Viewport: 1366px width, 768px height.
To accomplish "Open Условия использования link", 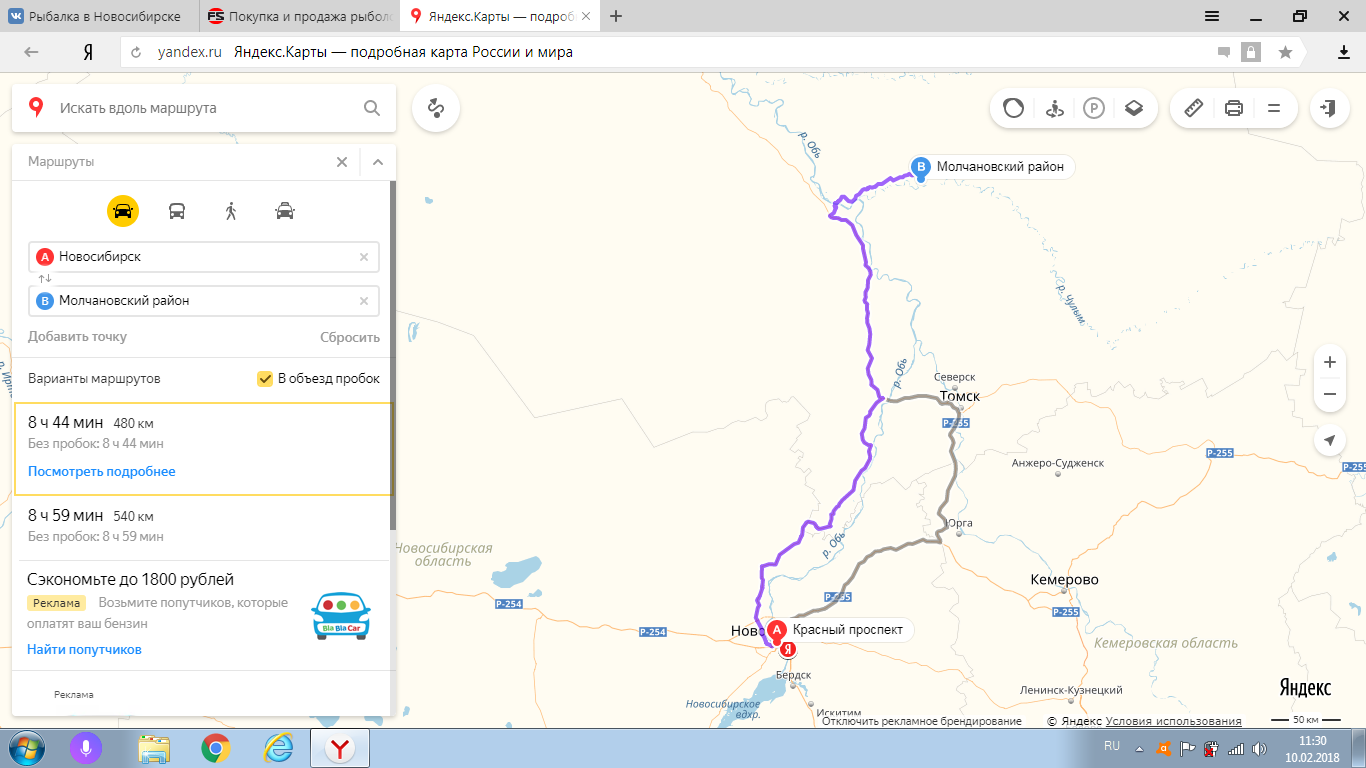I will click(x=1174, y=721).
